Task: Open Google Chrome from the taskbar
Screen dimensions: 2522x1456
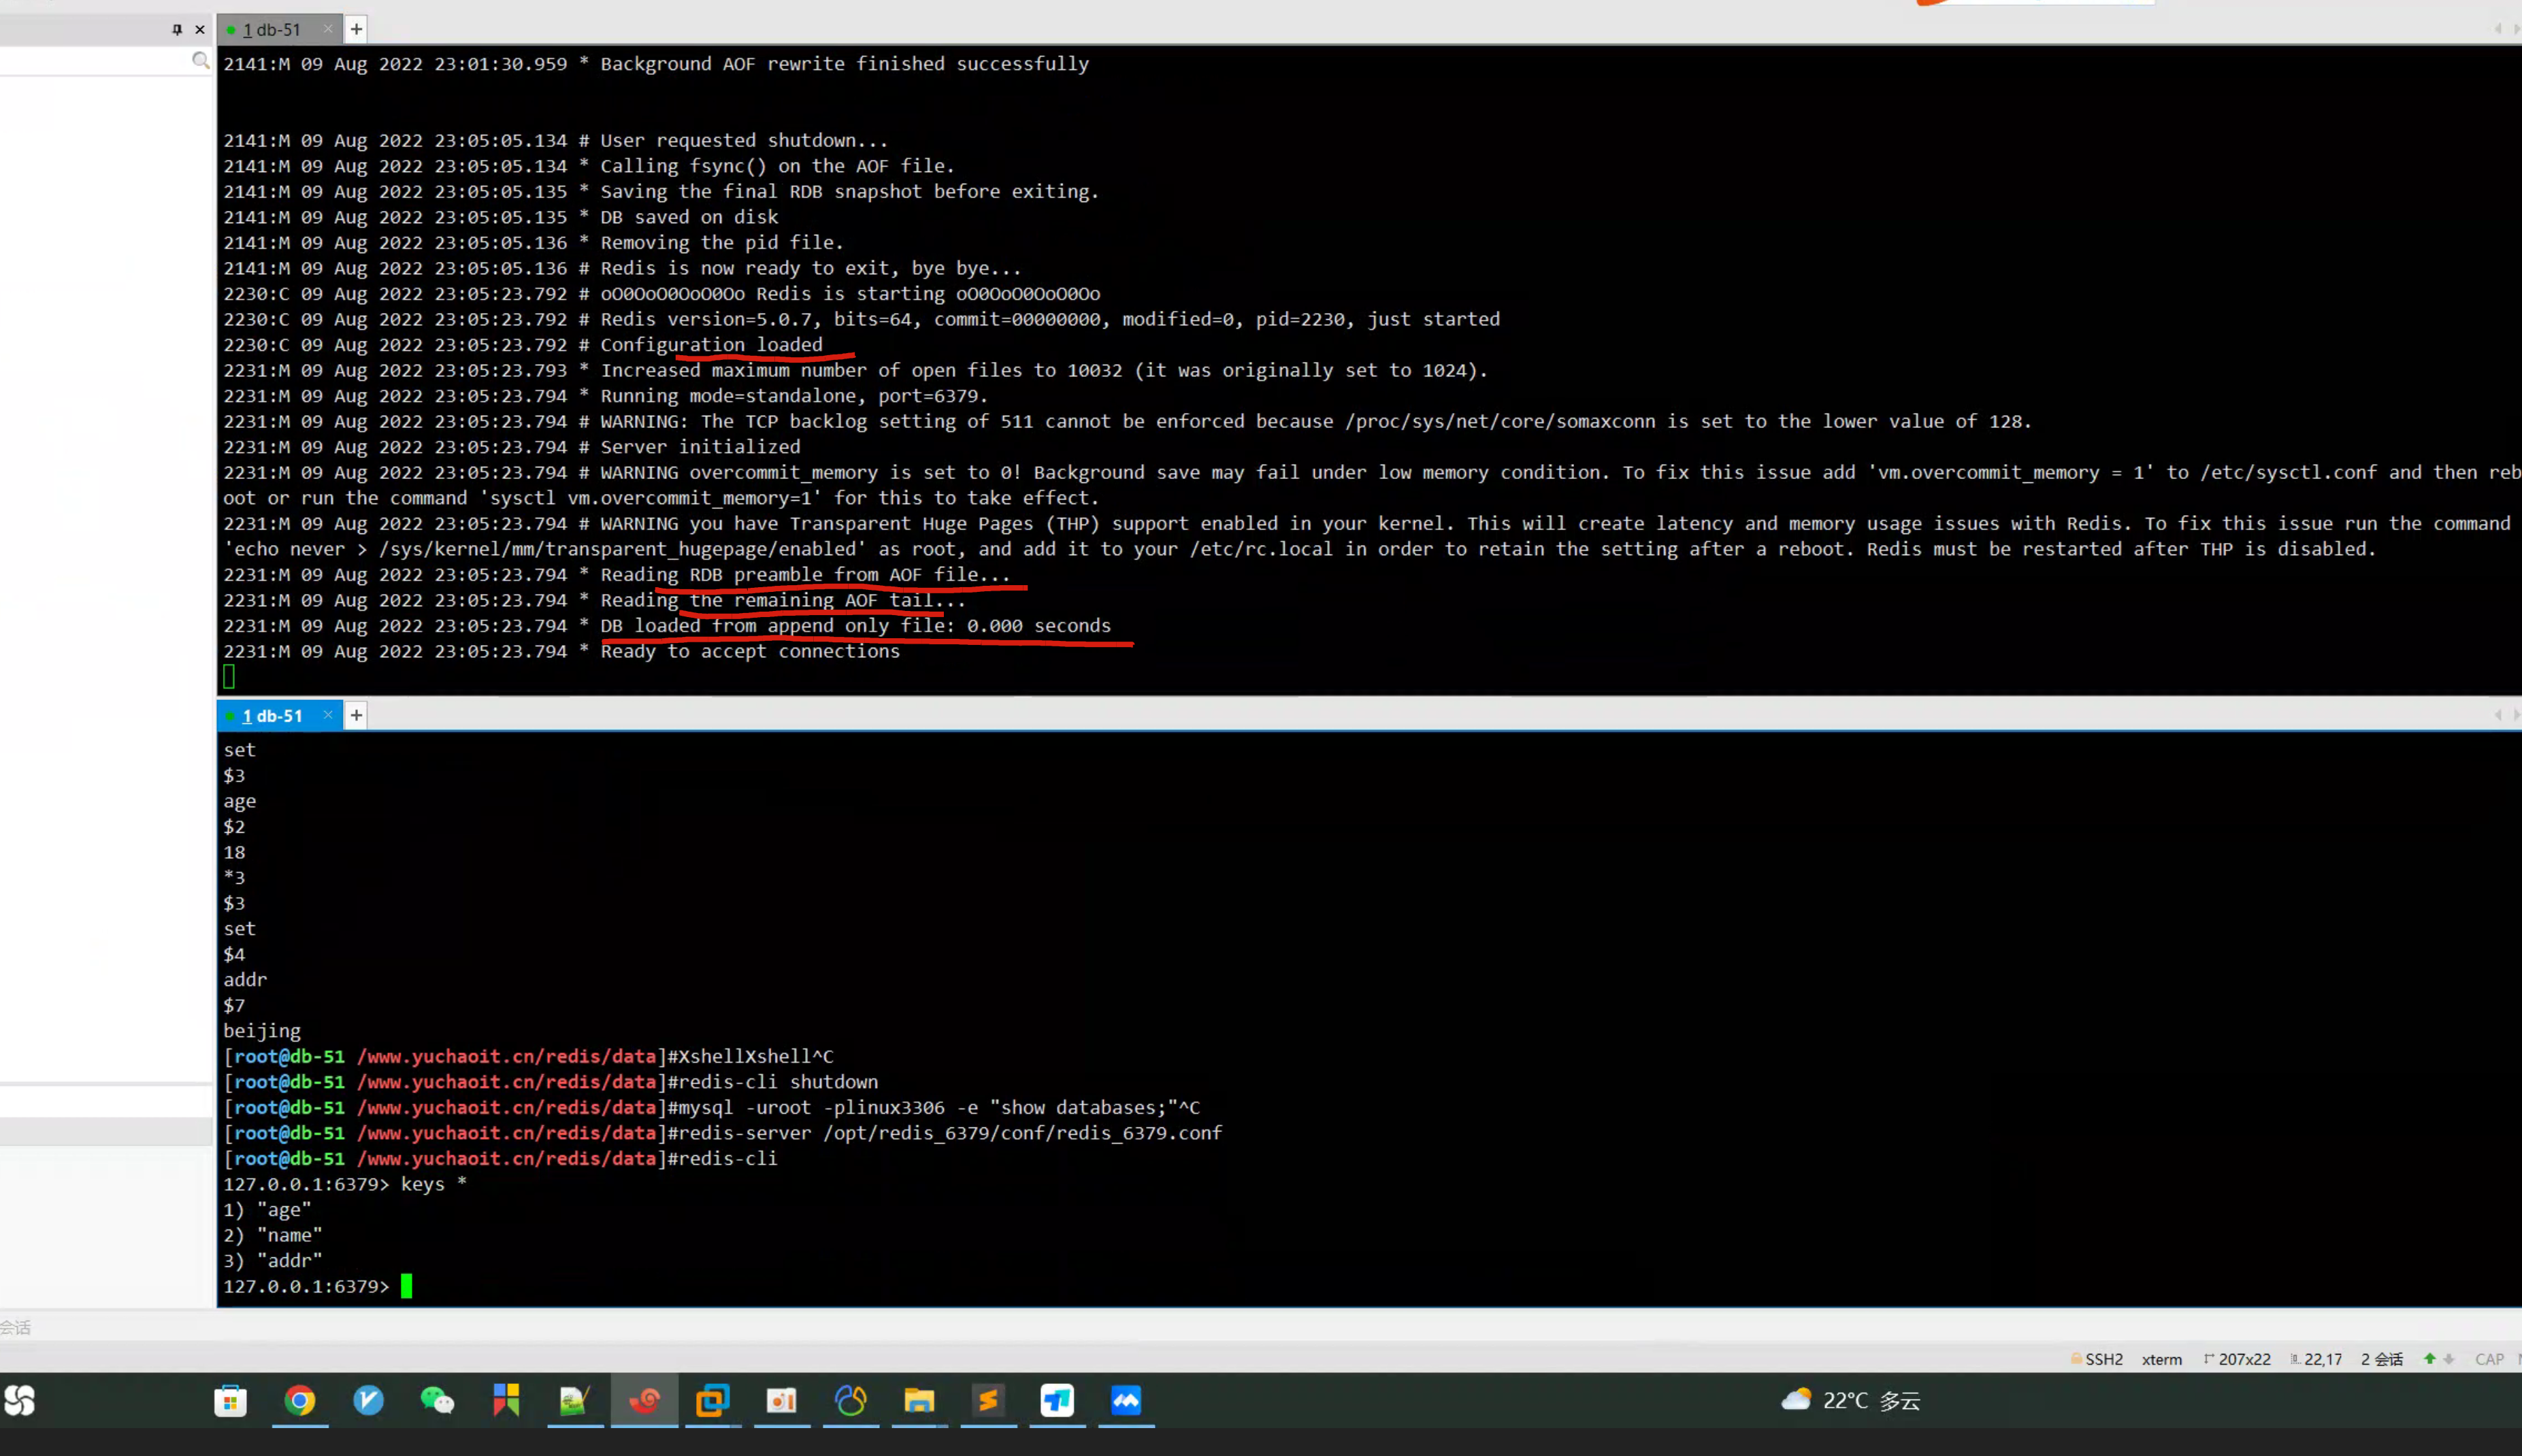Action: (x=300, y=1400)
